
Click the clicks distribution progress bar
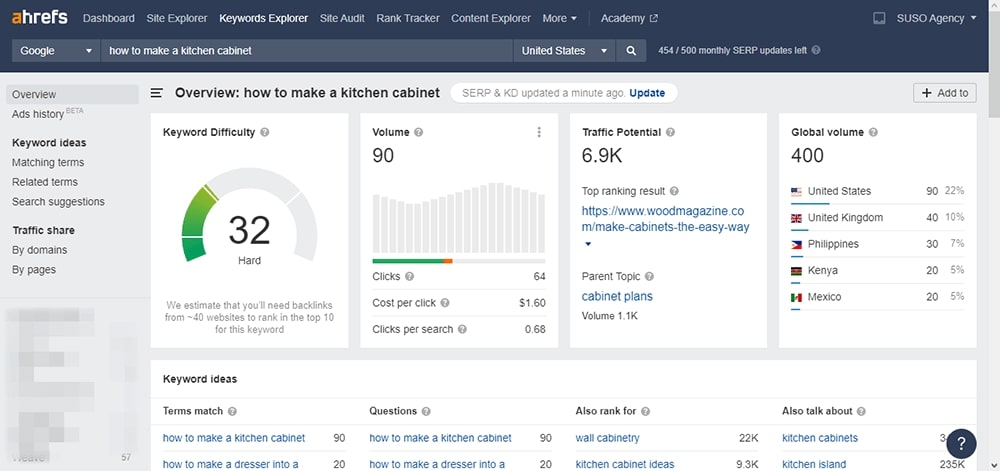click(x=459, y=261)
